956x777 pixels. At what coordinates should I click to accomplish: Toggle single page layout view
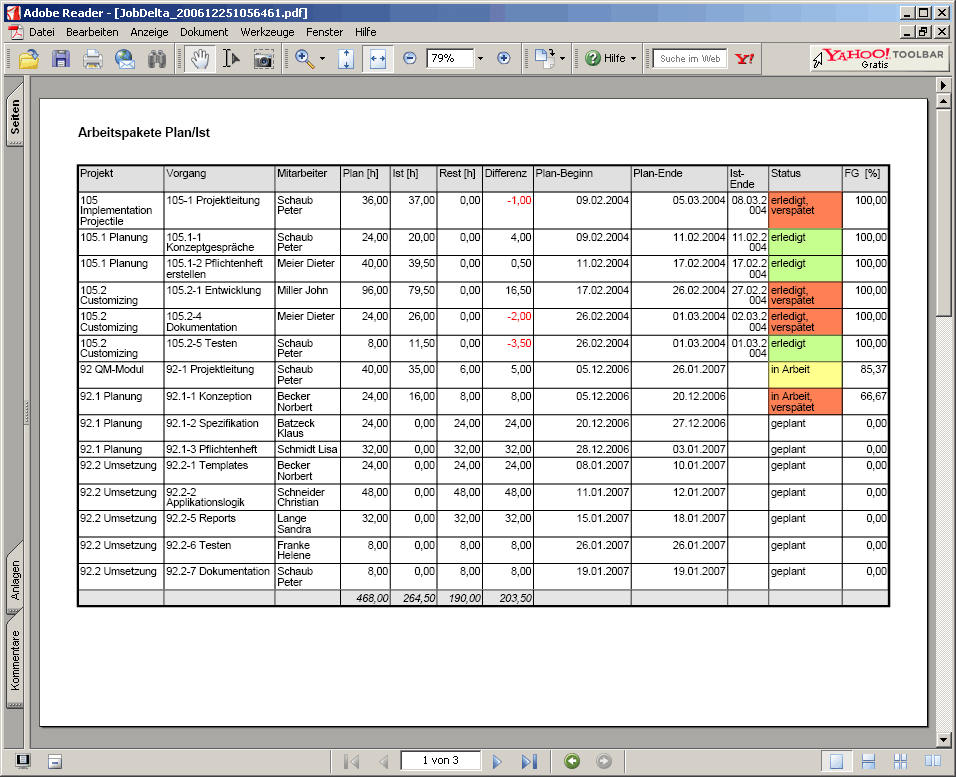(836, 762)
